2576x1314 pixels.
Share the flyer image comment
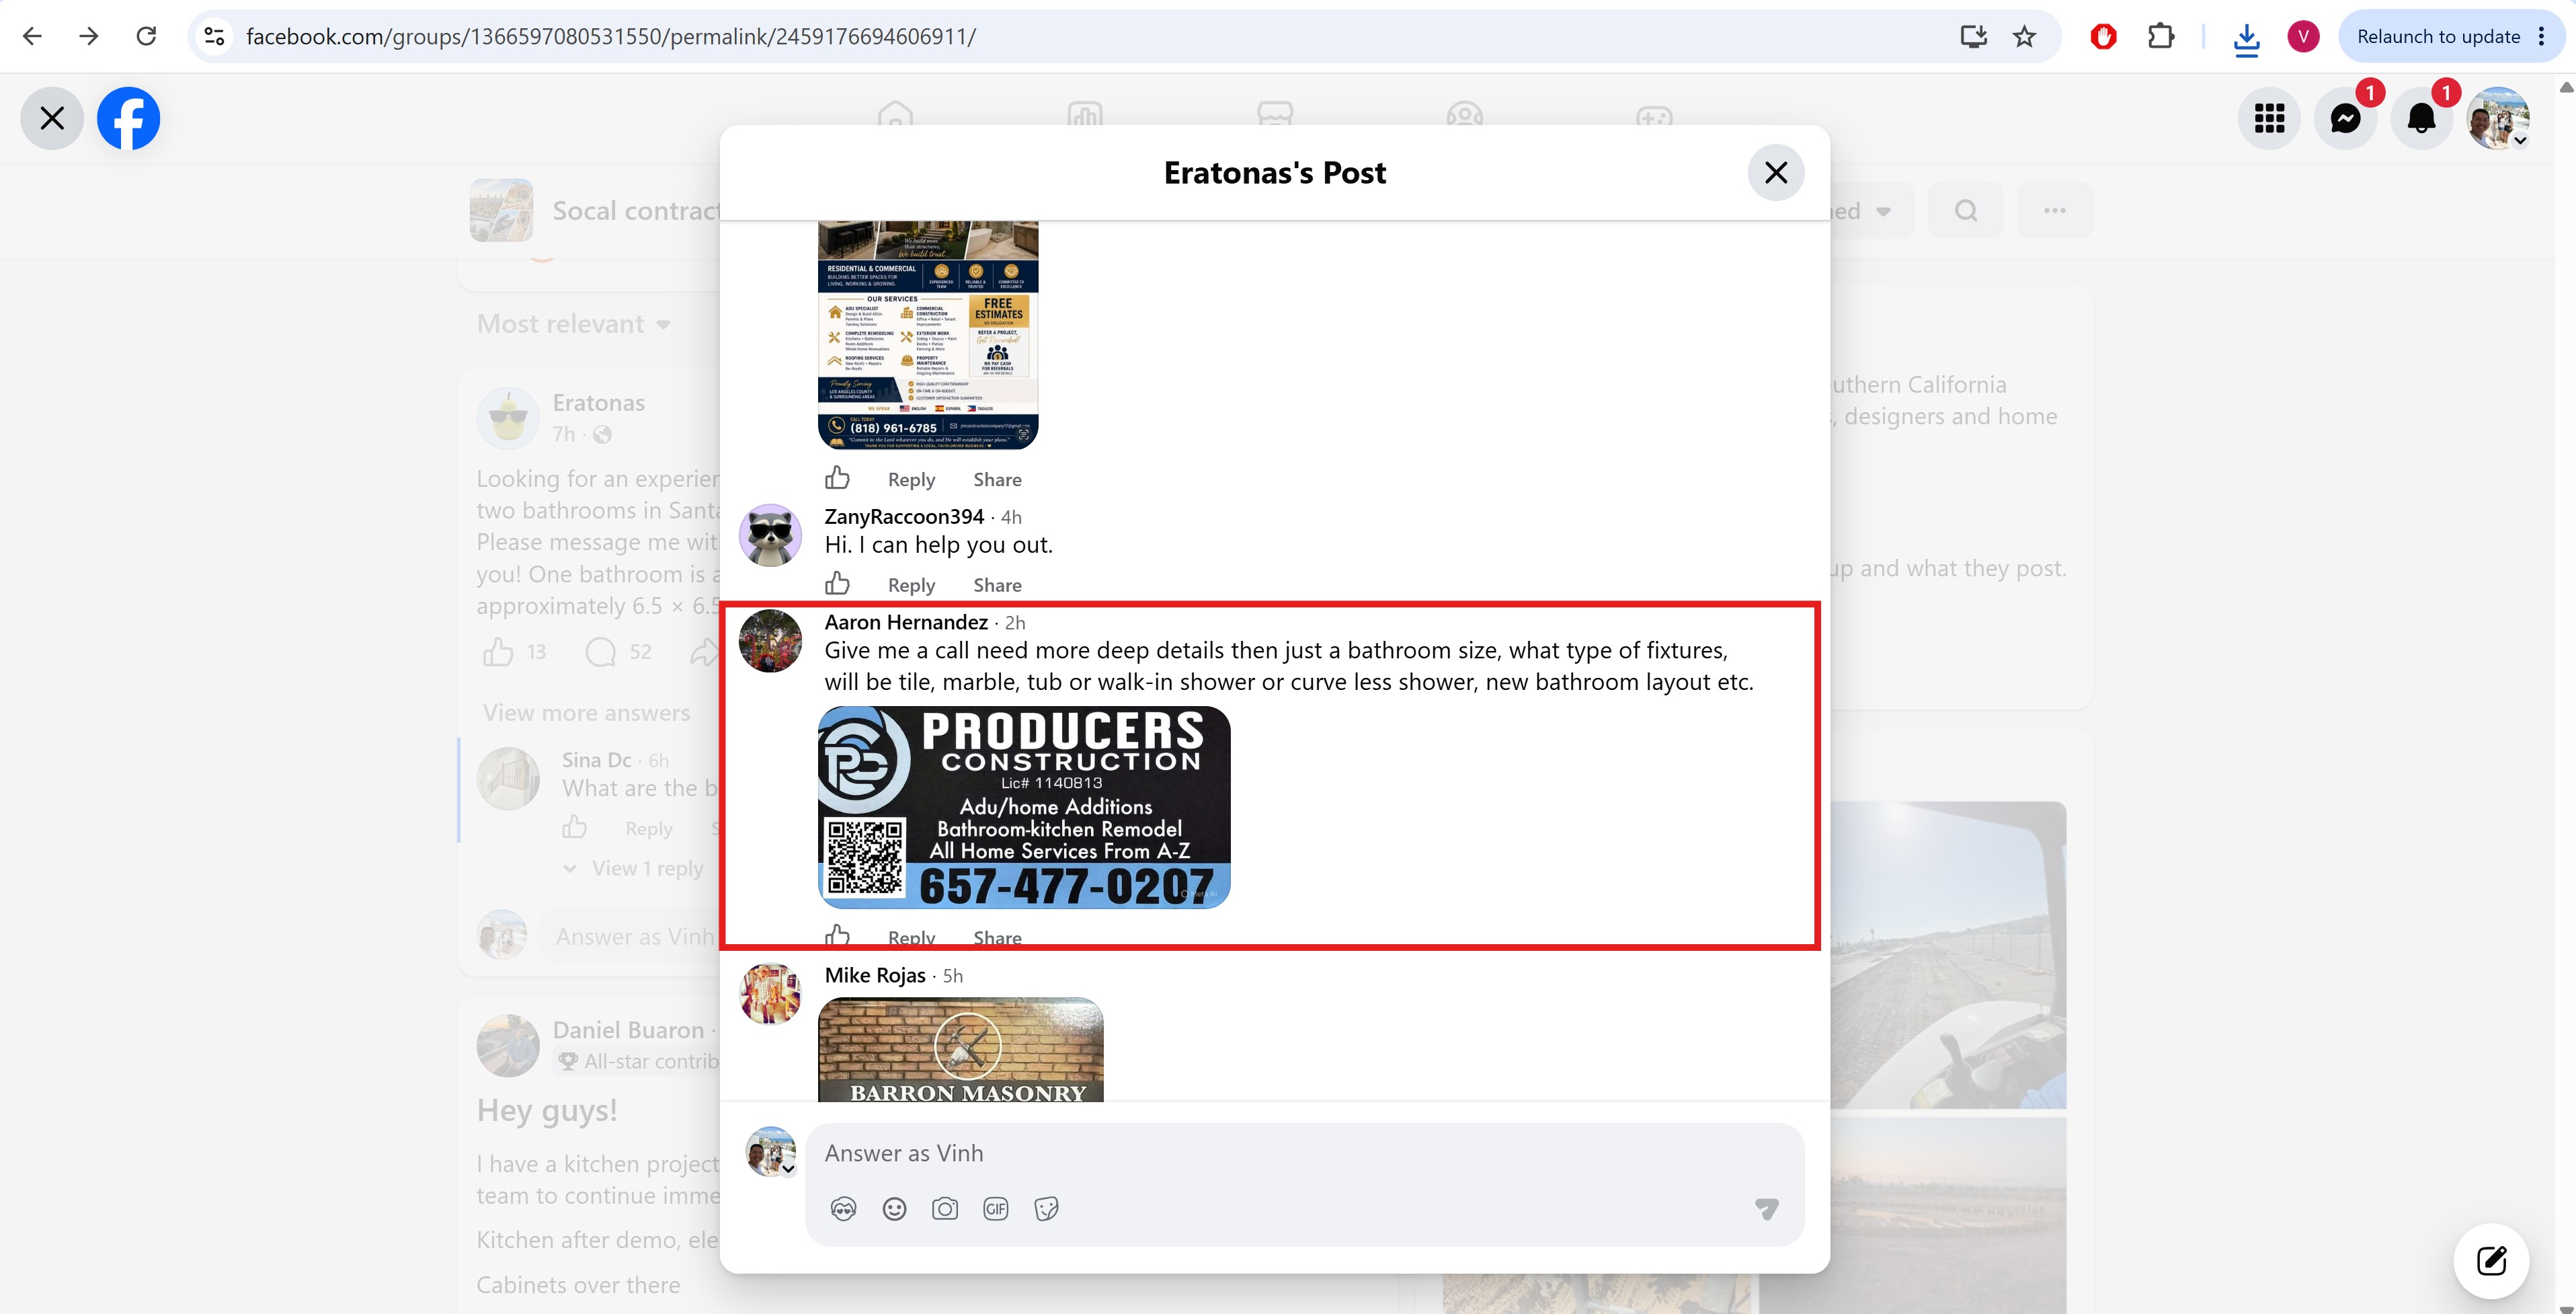tap(997, 480)
